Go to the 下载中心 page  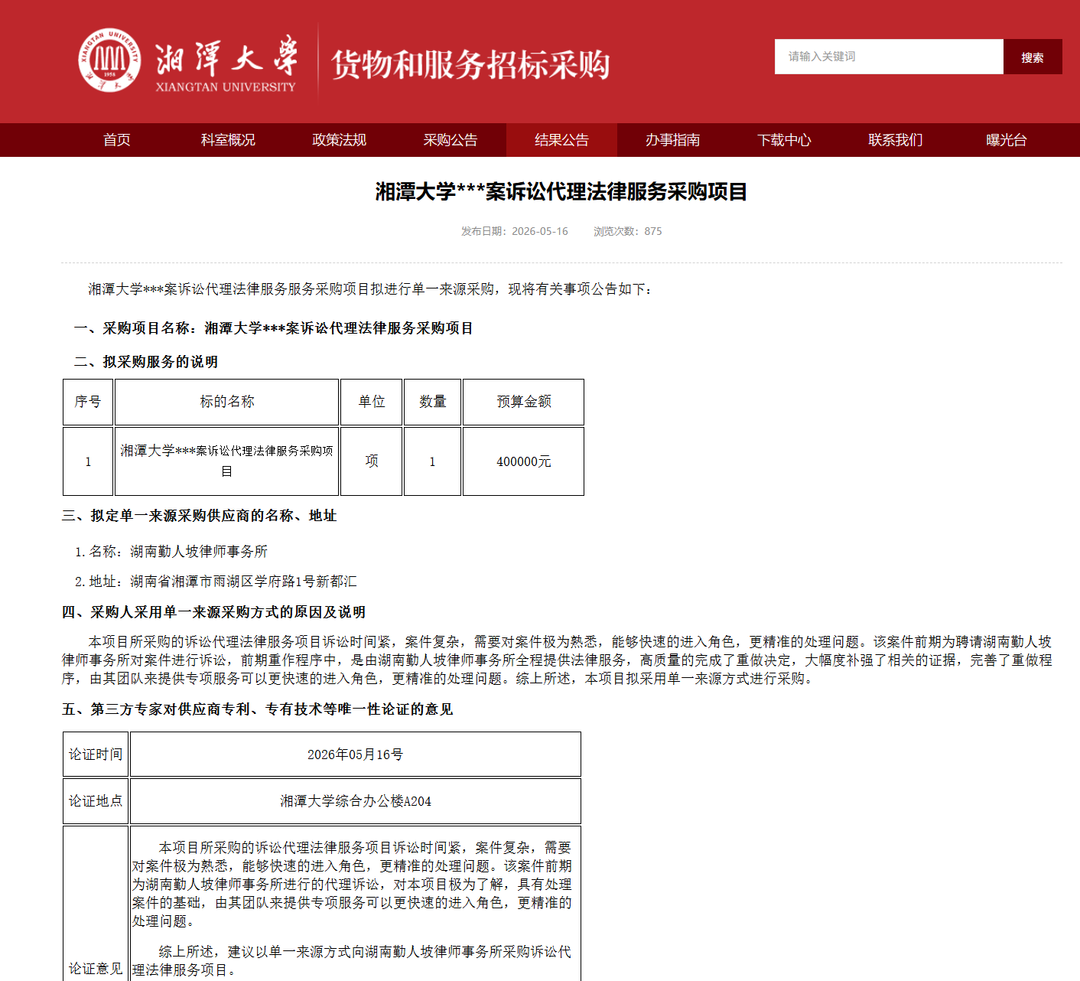coord(784,140)
